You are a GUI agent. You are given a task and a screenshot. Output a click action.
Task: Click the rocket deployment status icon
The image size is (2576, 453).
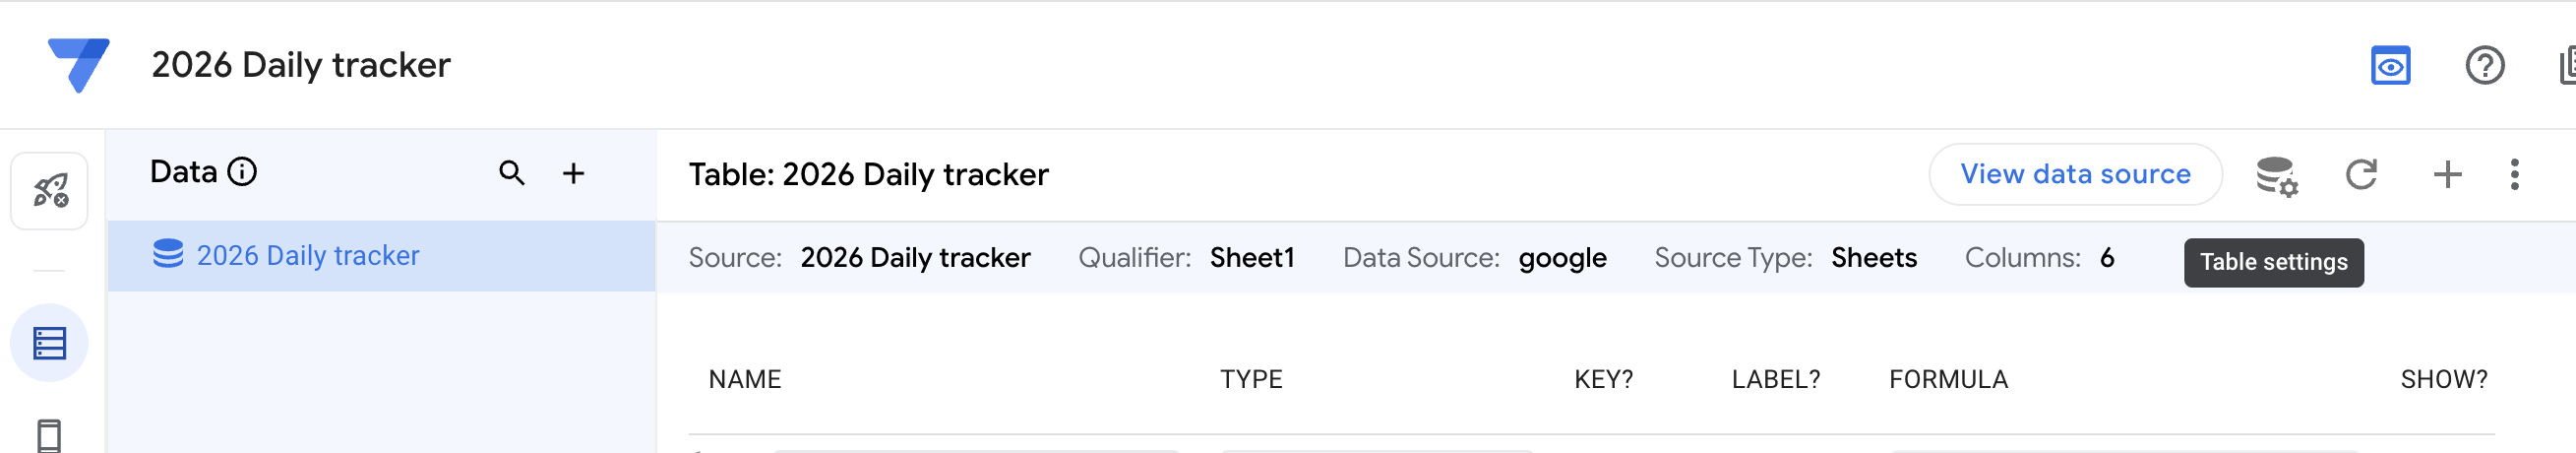[x=50, y=190]
